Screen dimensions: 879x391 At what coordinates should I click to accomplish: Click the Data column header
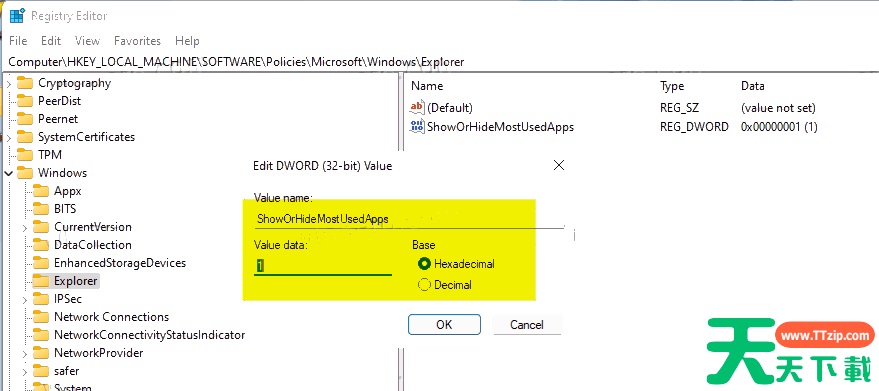tap(752, 86)
